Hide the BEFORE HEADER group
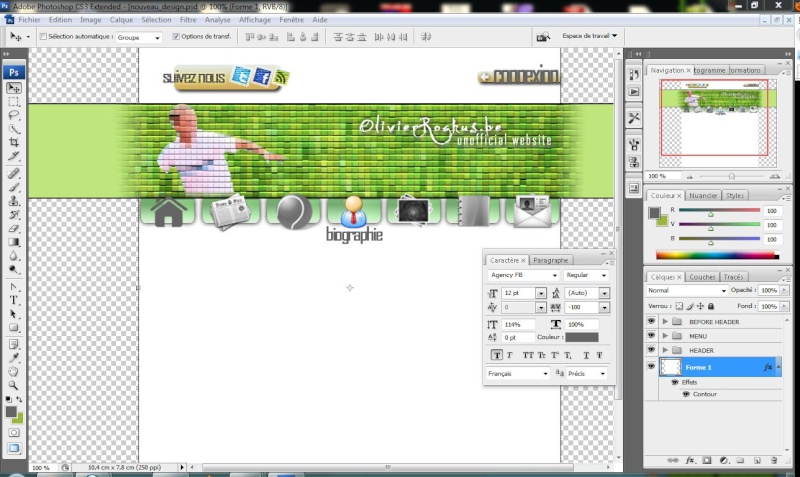 [651, 321]
